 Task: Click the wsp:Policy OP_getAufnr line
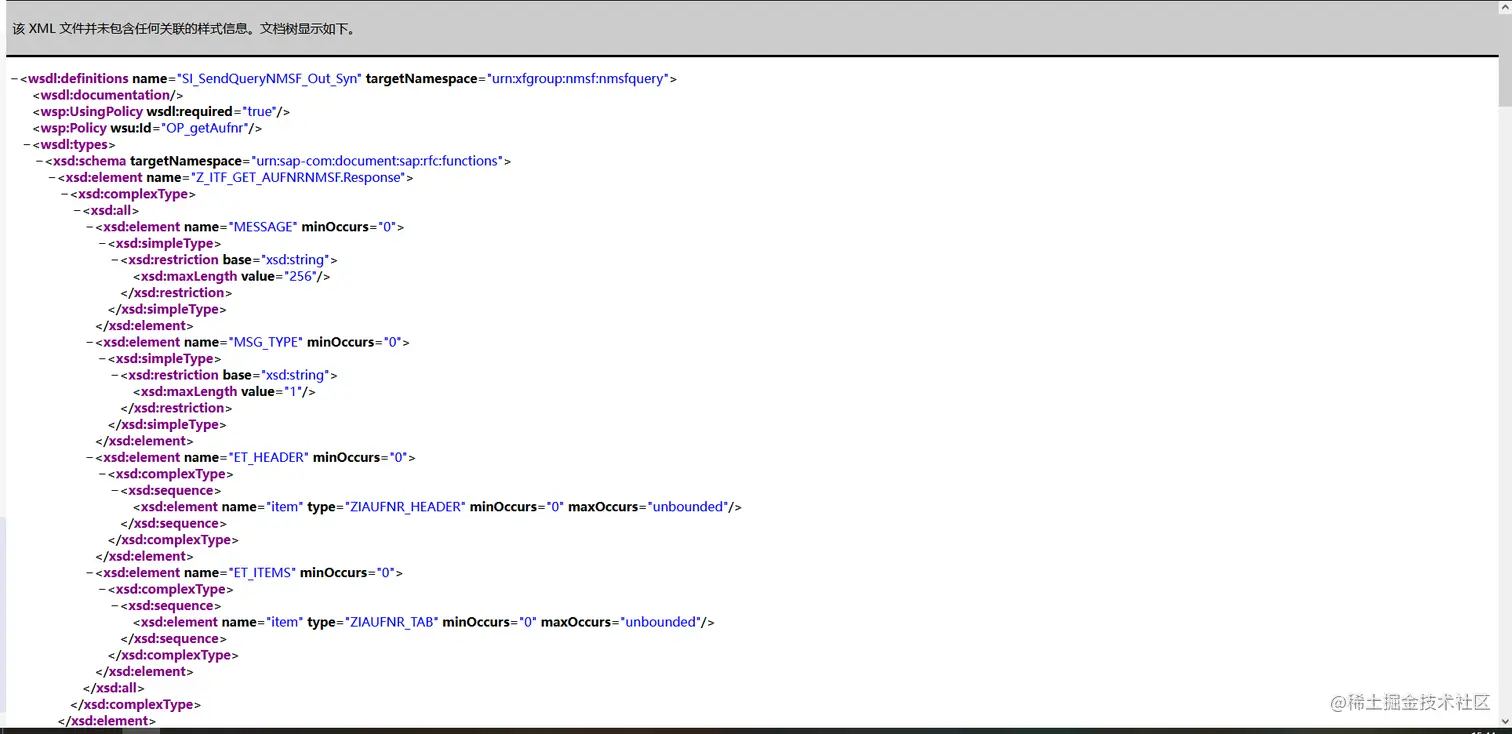pyautogui.click(x=148, y=128)
